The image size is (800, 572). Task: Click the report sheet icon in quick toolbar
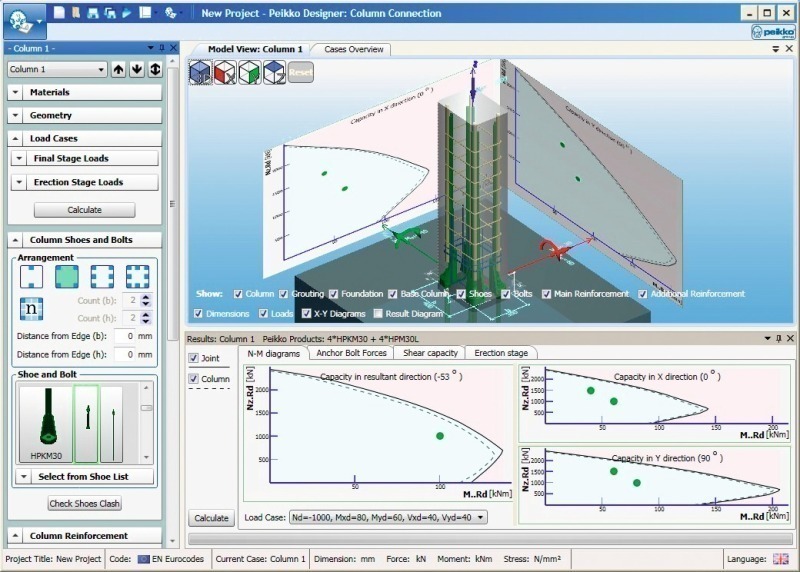(145, 12)
